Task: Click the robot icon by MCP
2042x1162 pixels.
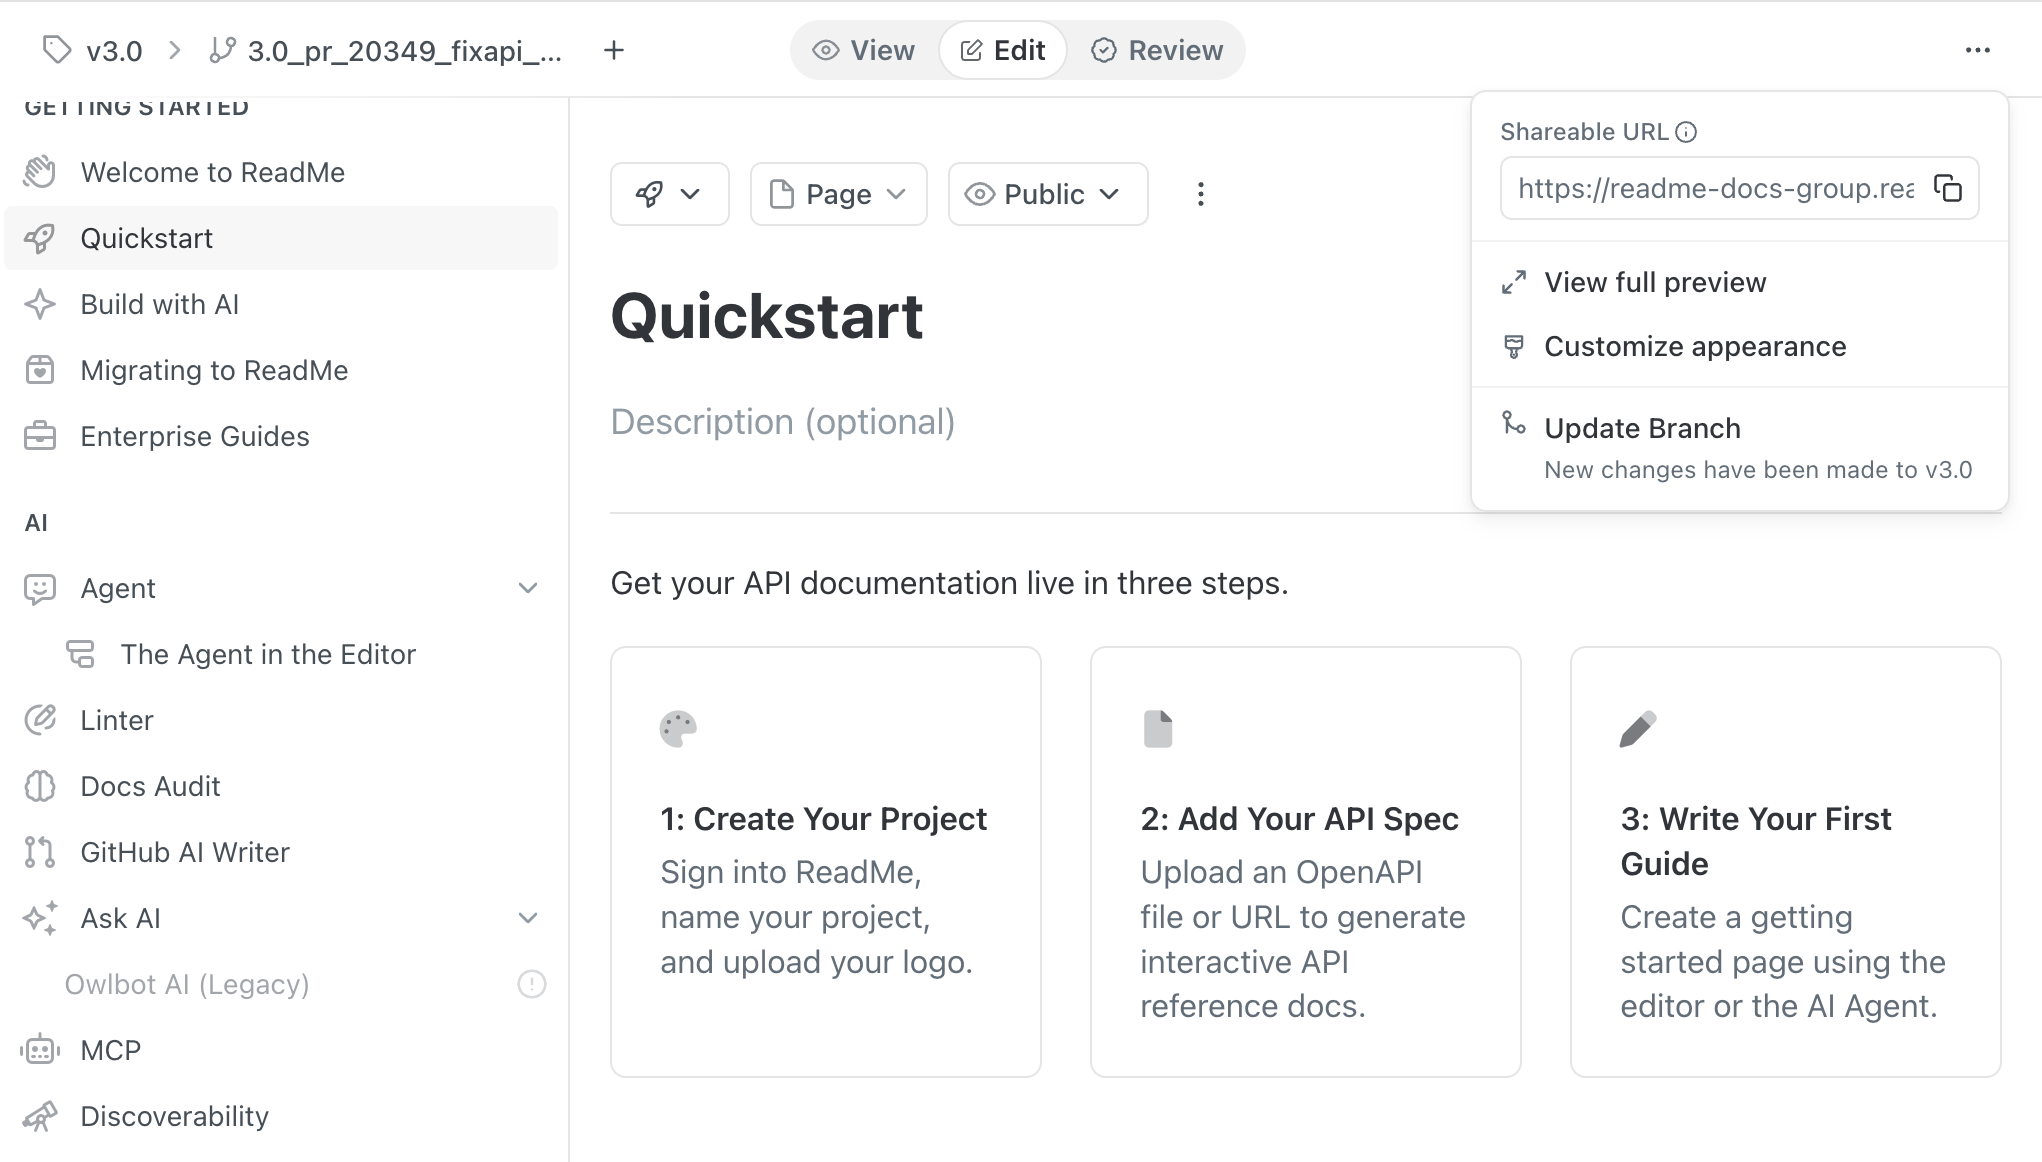Action: pyautogui.click(x=40, y=1050)
